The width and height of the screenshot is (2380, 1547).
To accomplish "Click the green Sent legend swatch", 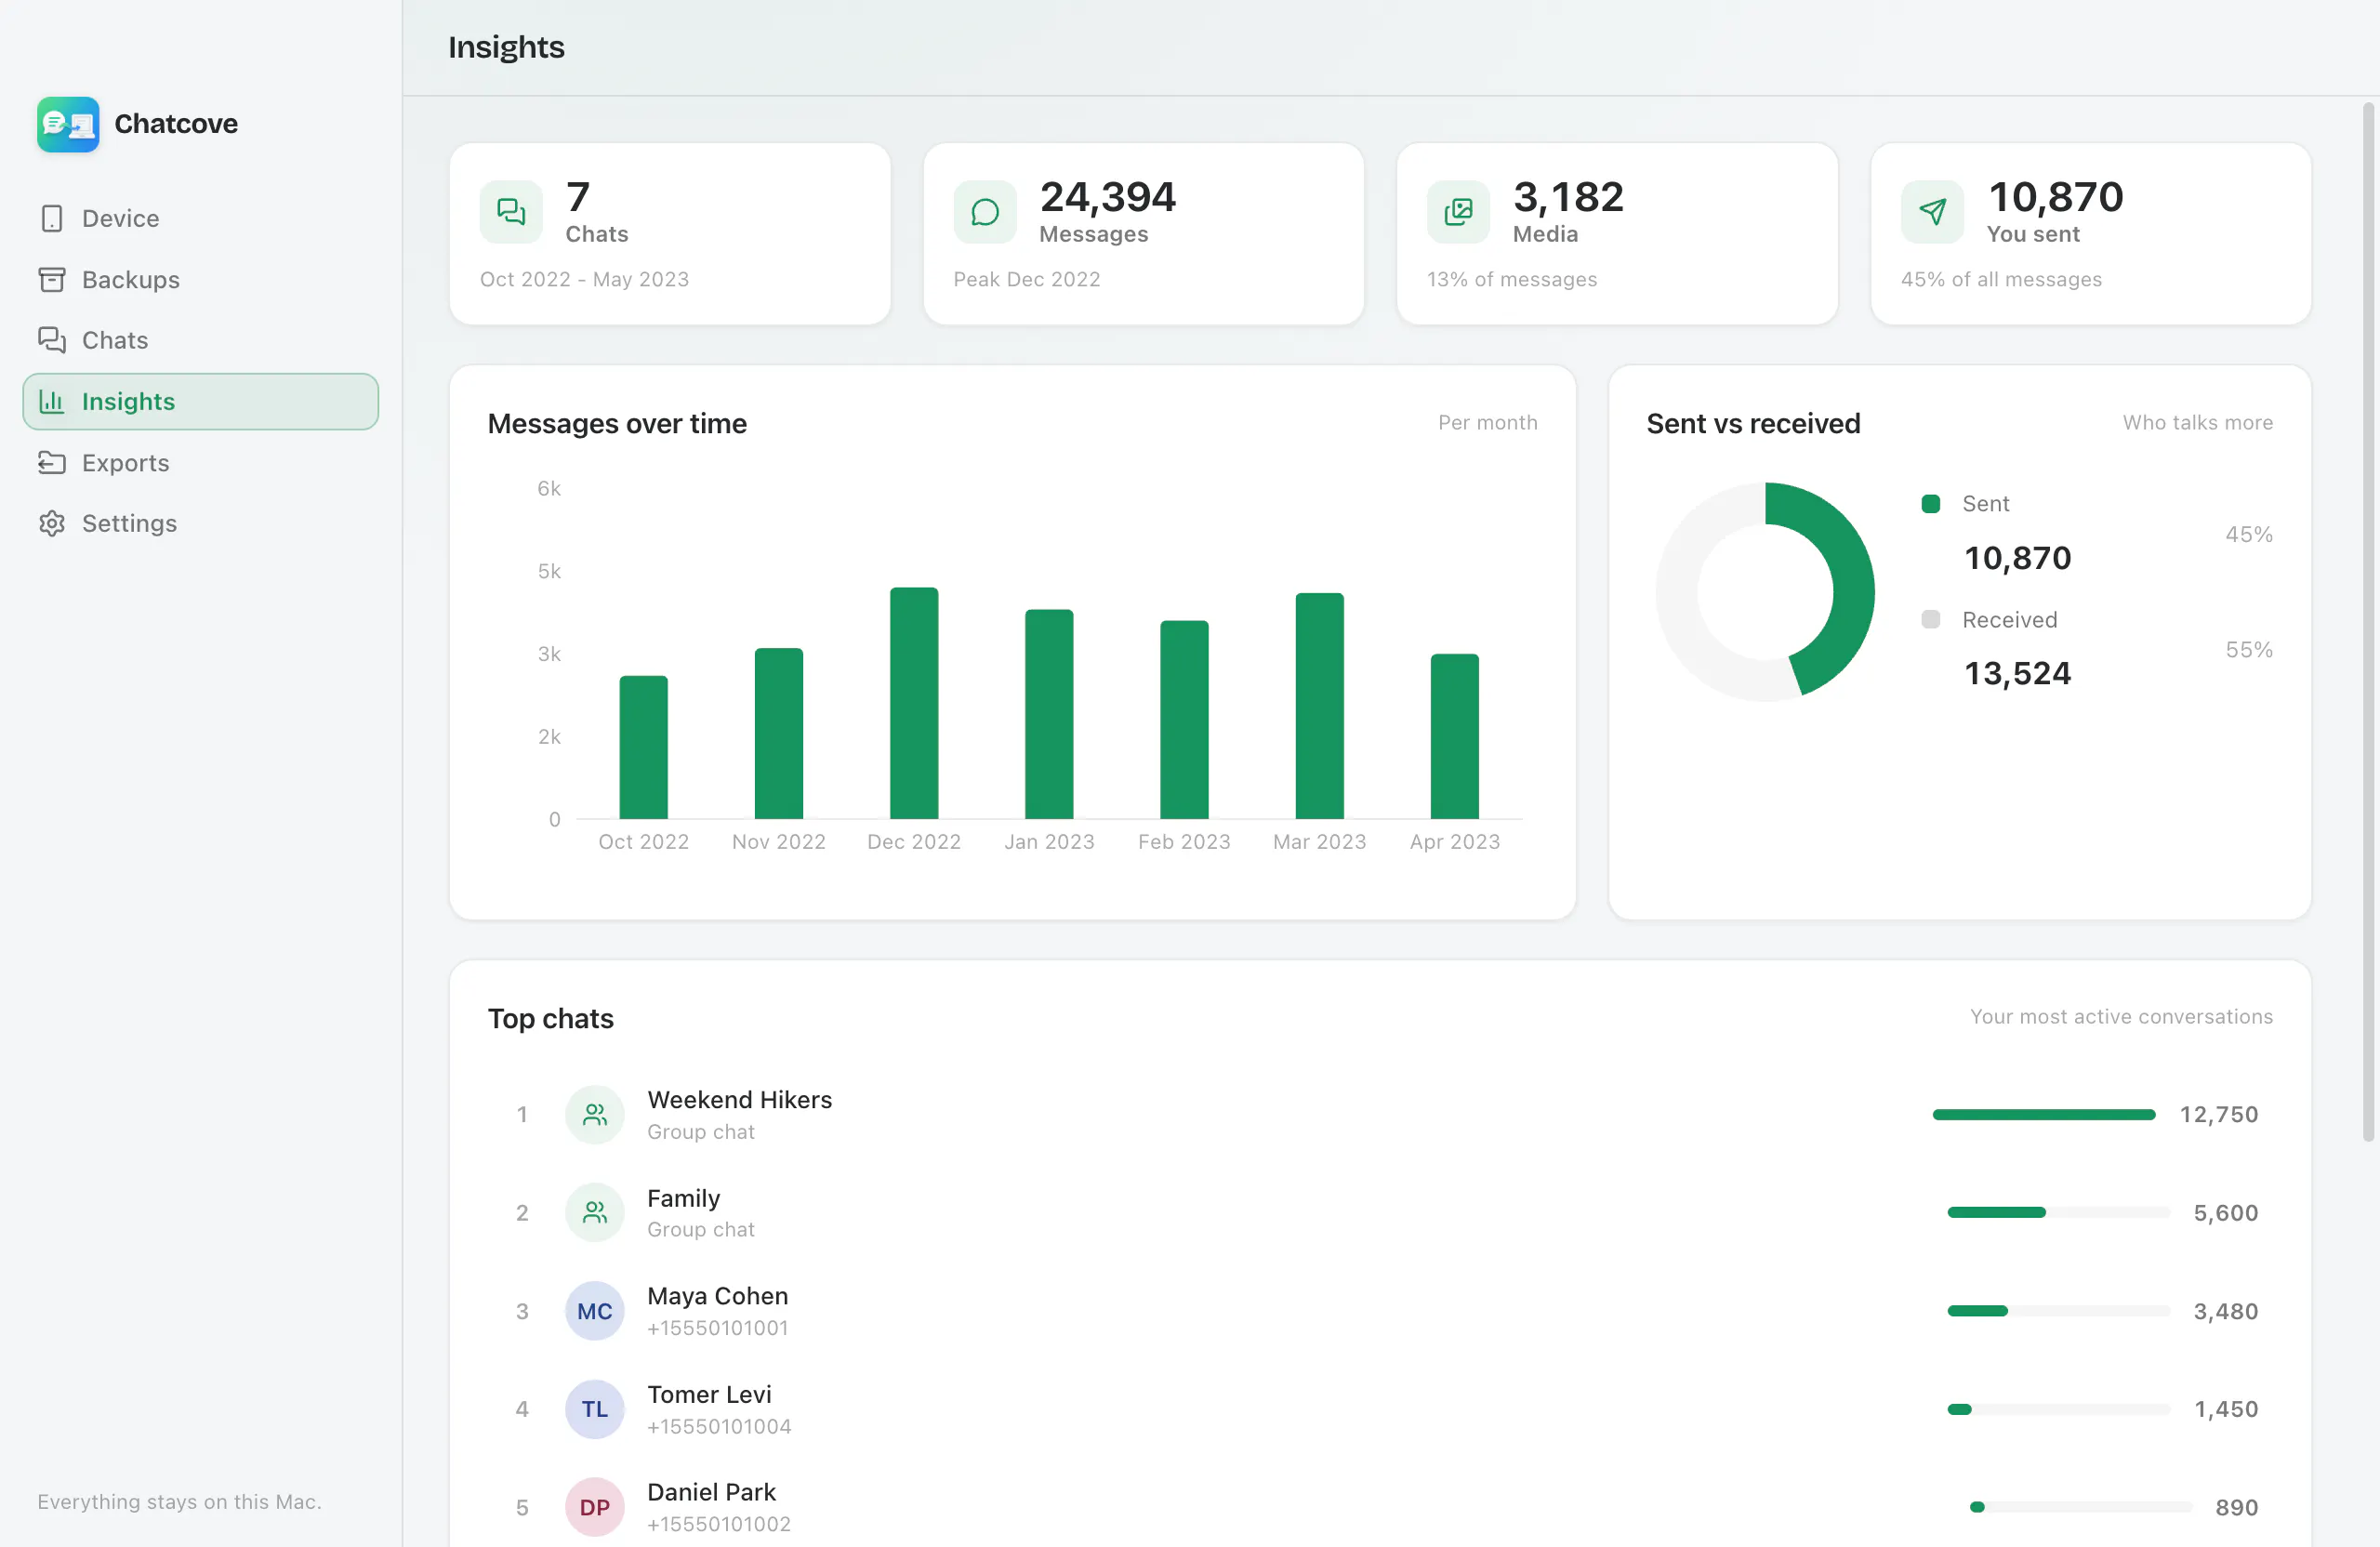I will (x=1931, y=503).
